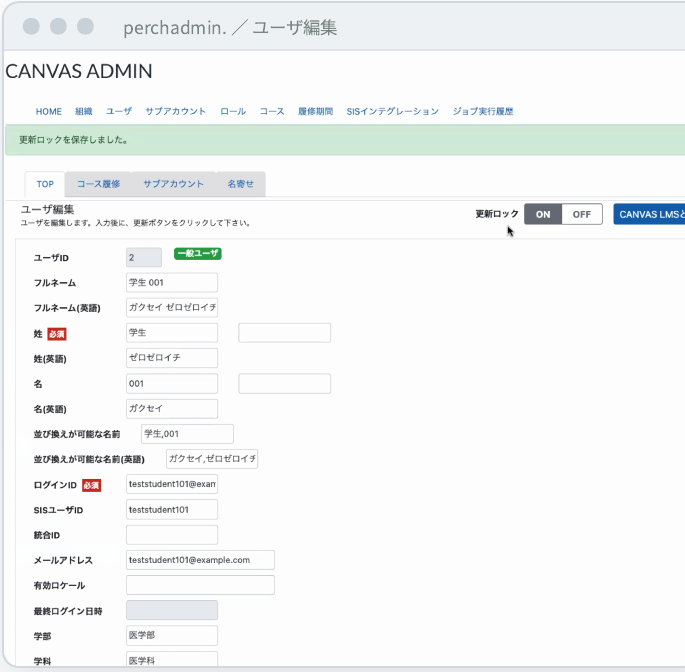The height and width of the screenshot is (672, 685).
Task: Click the 必須 badge beside ログインID
Action: point(91,485)
